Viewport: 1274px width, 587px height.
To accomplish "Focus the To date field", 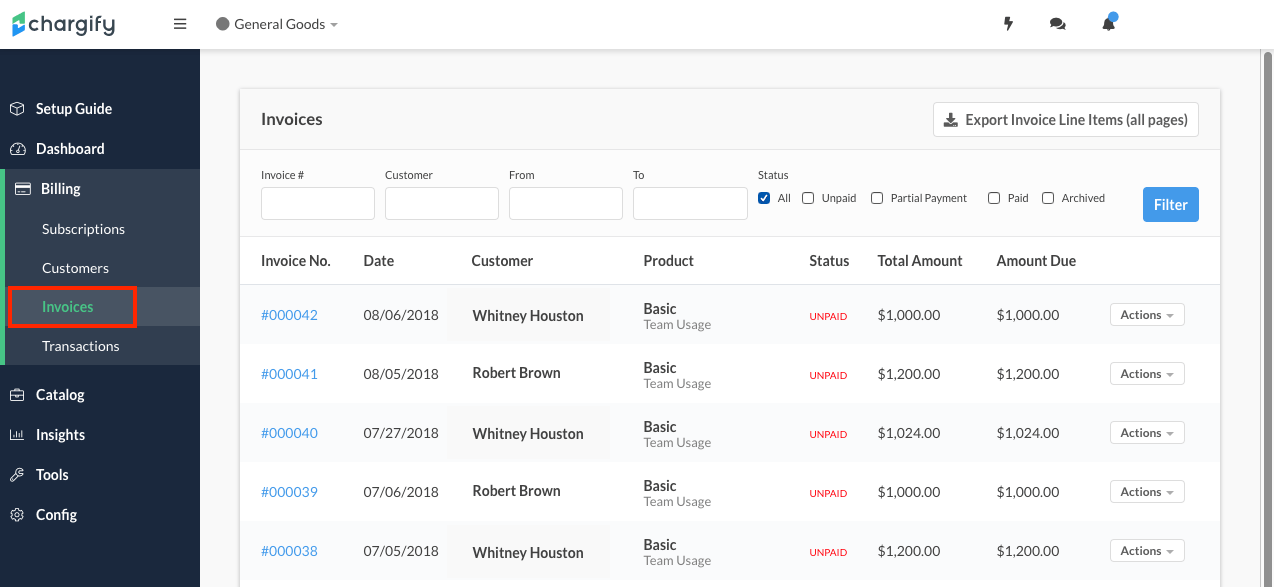I will (x=690, y=203).
